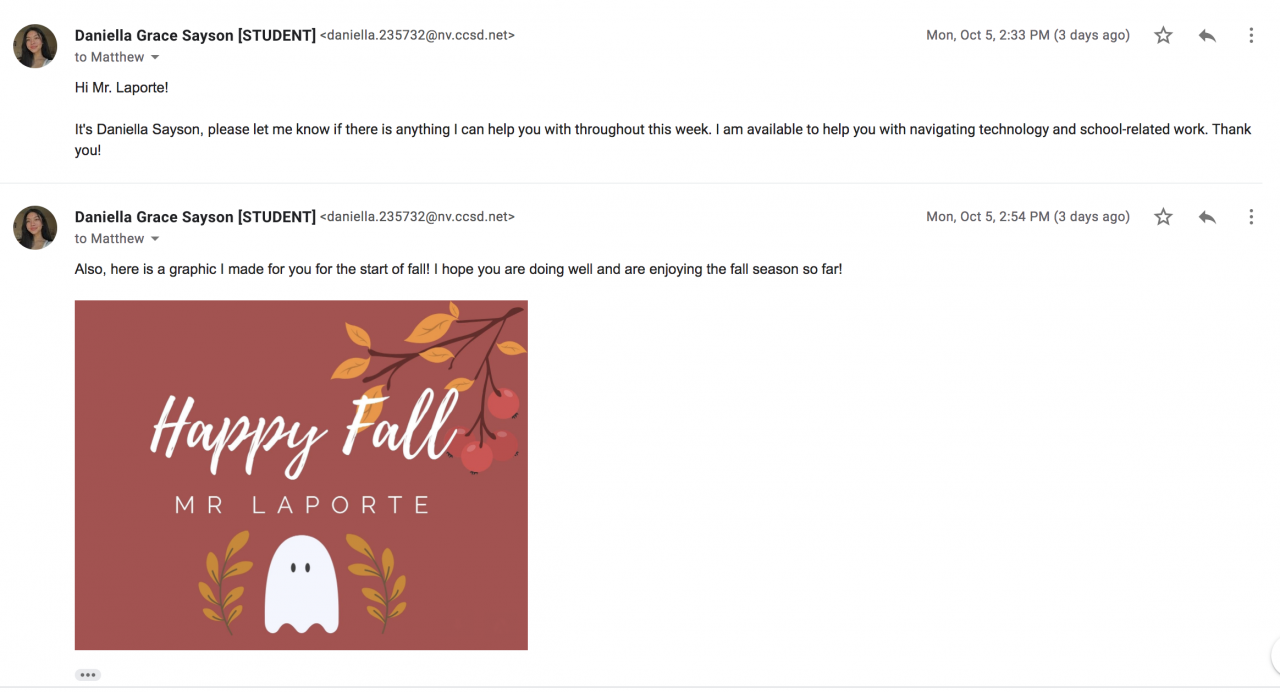The image size is (1280, 692).
Task: Click Daniella's avatar on the second message
Action: [x=35, y=227]
